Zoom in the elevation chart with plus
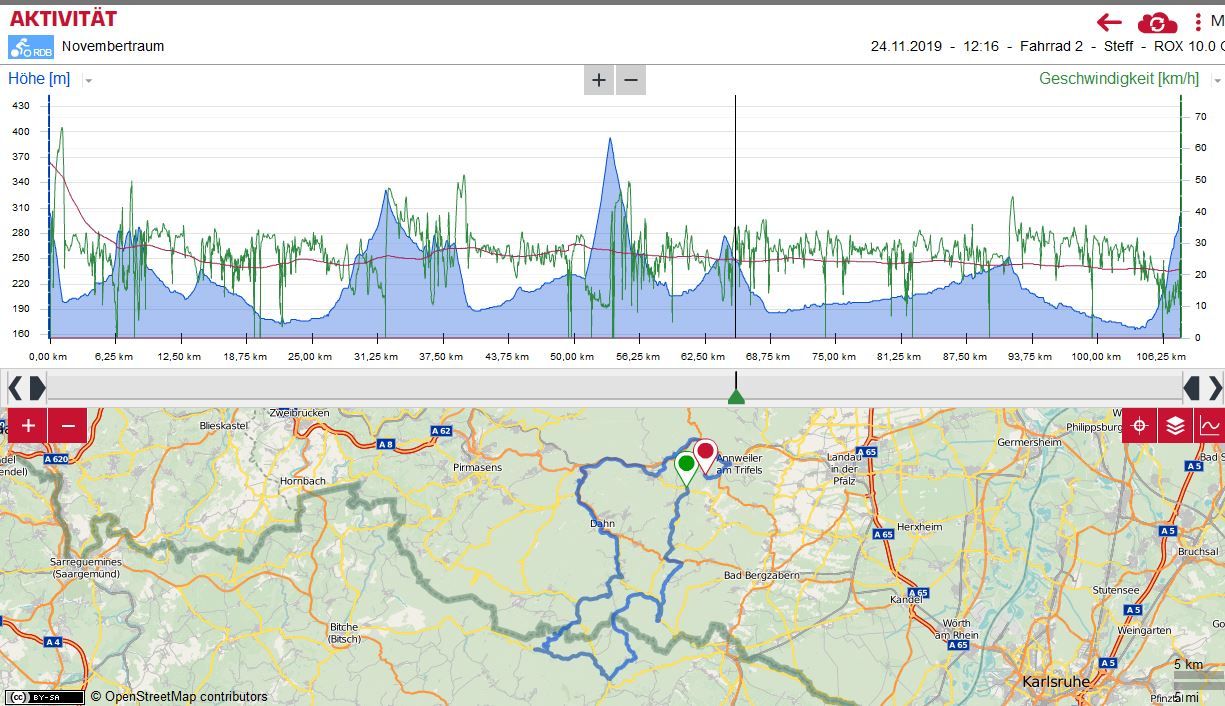The width and height of the screenshot is (1225, 706). coord(598,80)
